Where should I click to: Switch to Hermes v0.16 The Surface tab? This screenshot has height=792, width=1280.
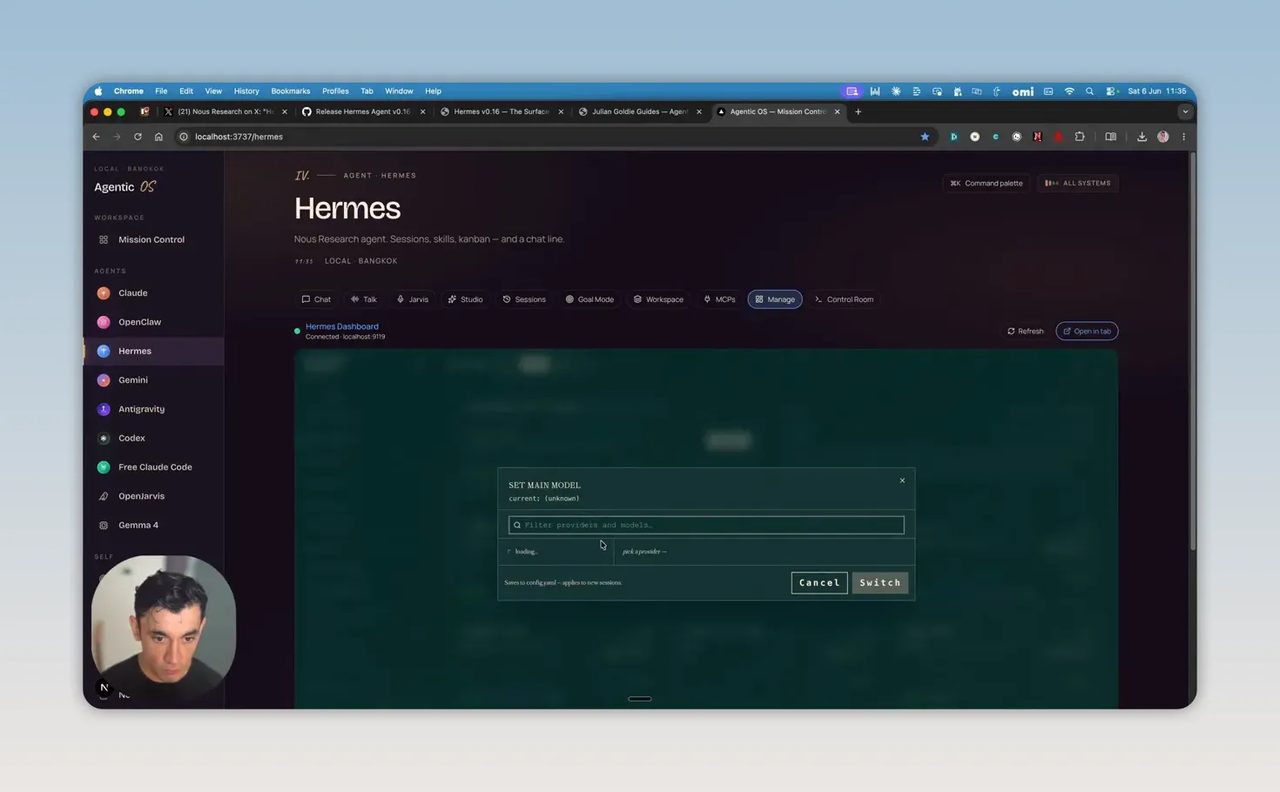[501, 112]
